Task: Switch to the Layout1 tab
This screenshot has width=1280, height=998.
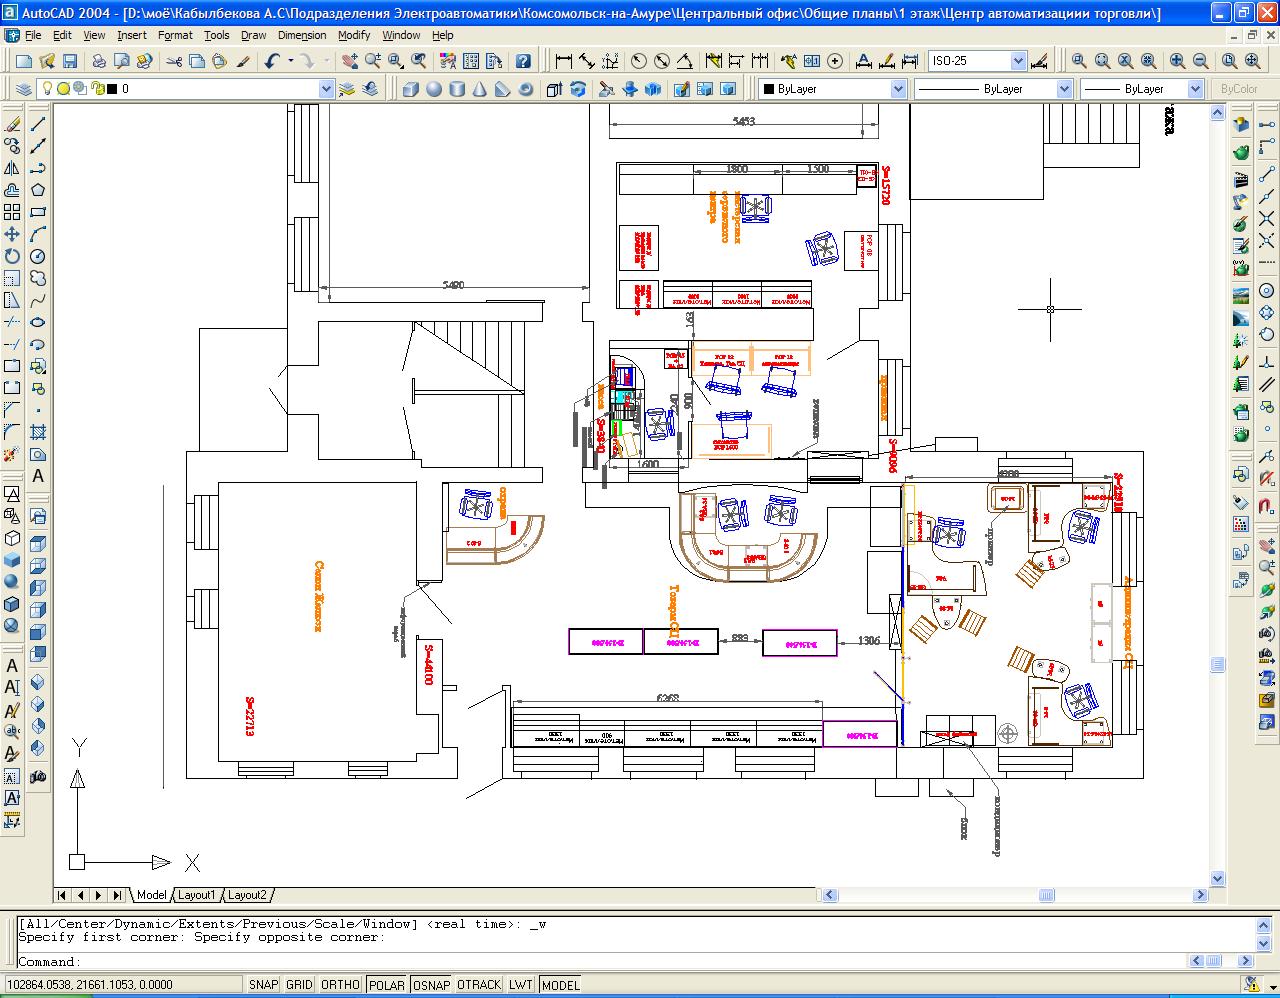Action: [x=197, y=895]
